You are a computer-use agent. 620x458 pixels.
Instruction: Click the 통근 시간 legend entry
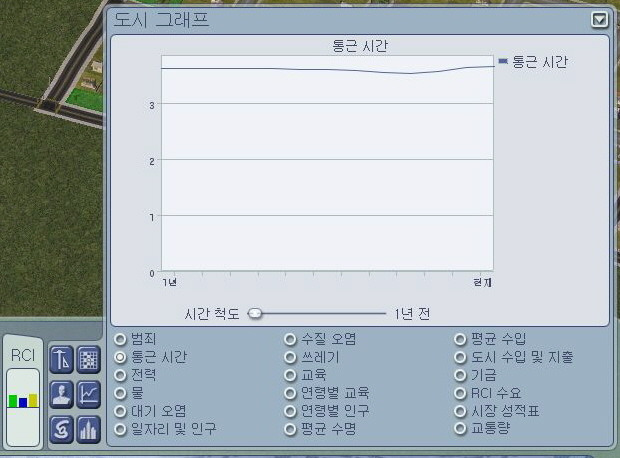tap(533, 62)
